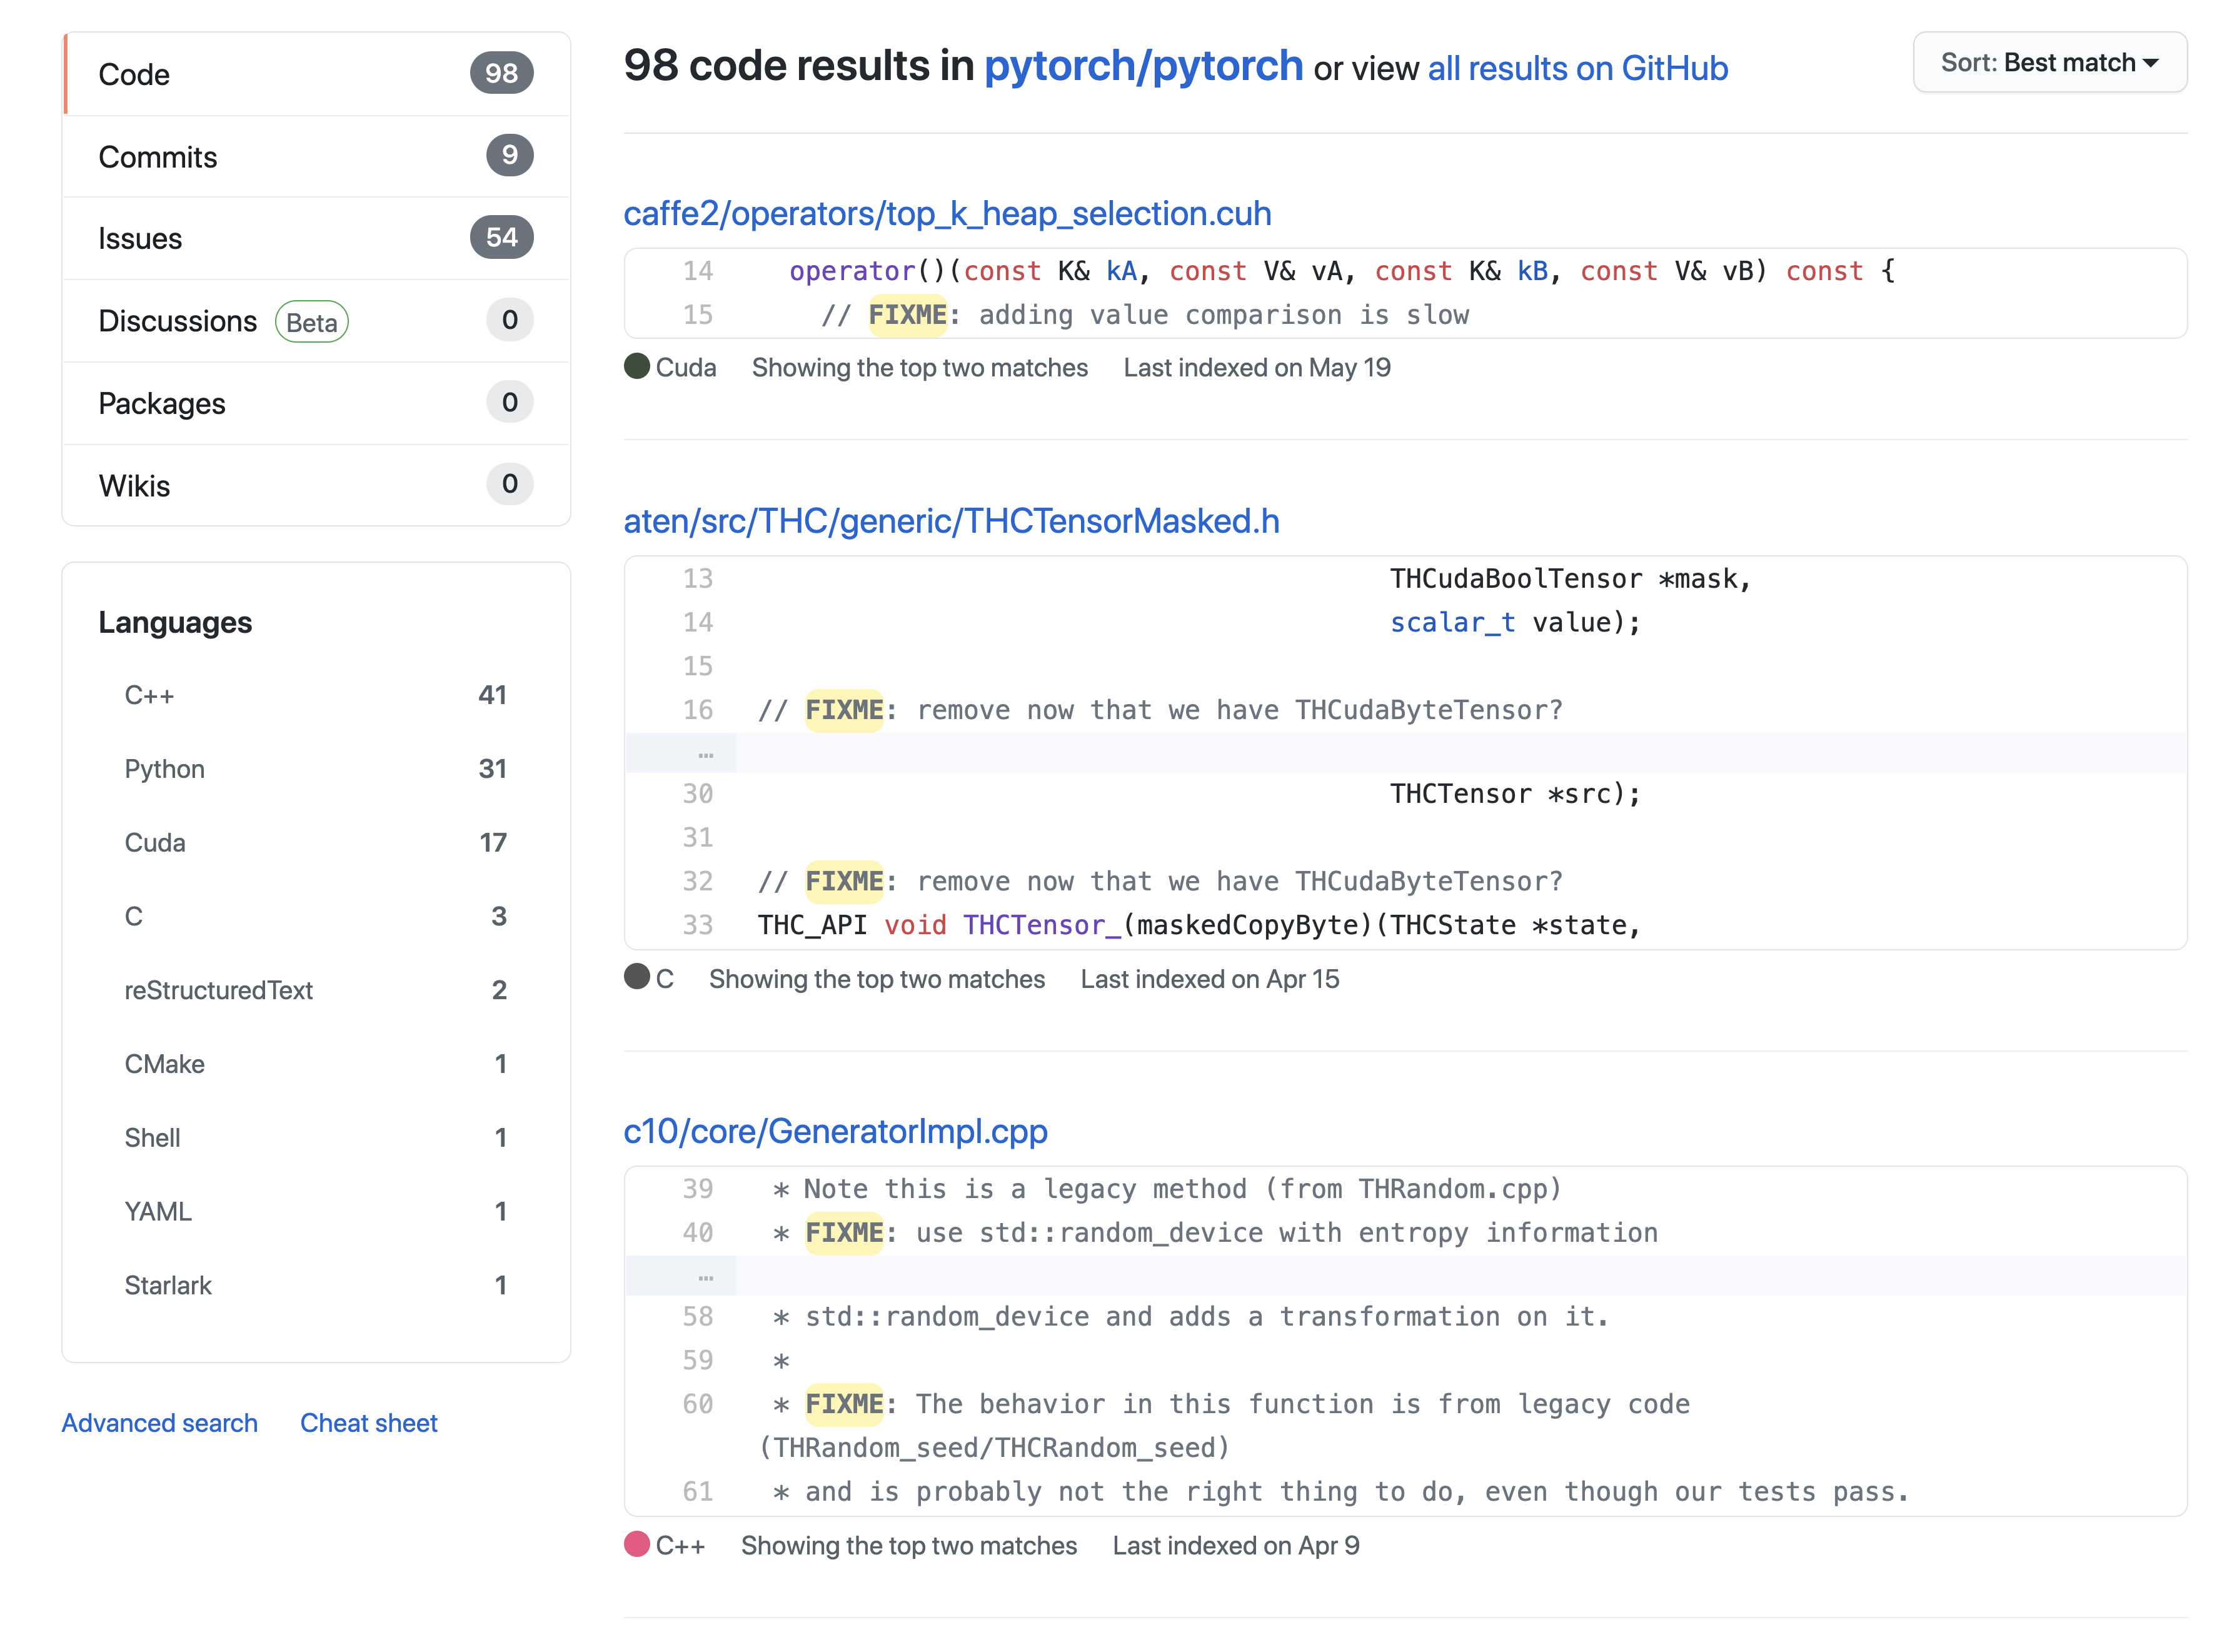Click line number 40 in GeneratorImpl.cpp
Viewport: 2227px width, 1652px height.
[x=697, y=1233]
